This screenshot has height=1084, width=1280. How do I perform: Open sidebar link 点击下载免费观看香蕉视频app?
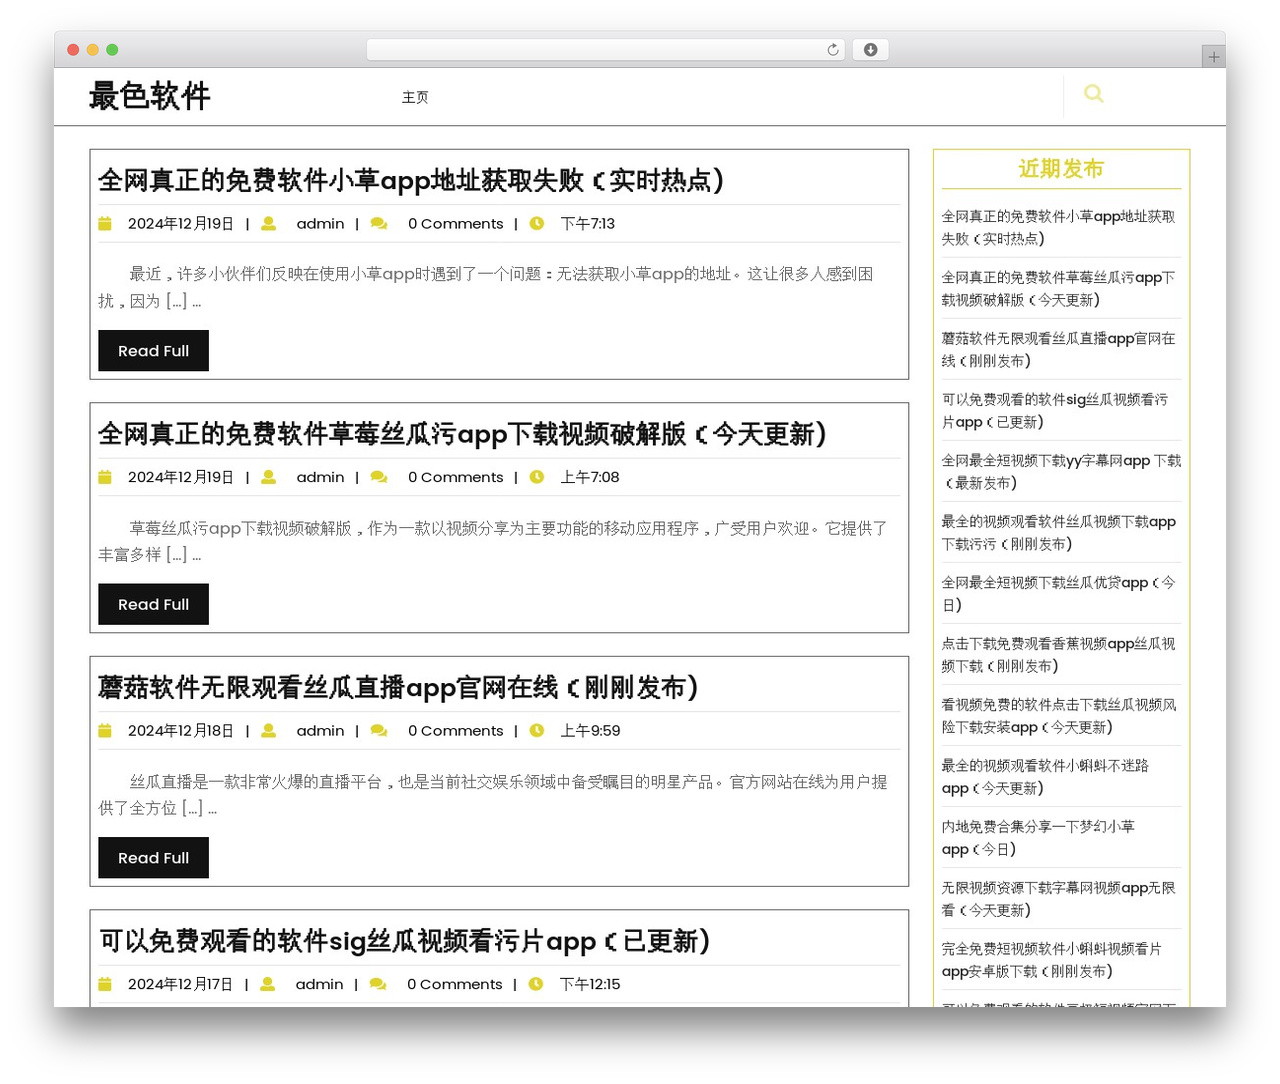[1060, 654]
